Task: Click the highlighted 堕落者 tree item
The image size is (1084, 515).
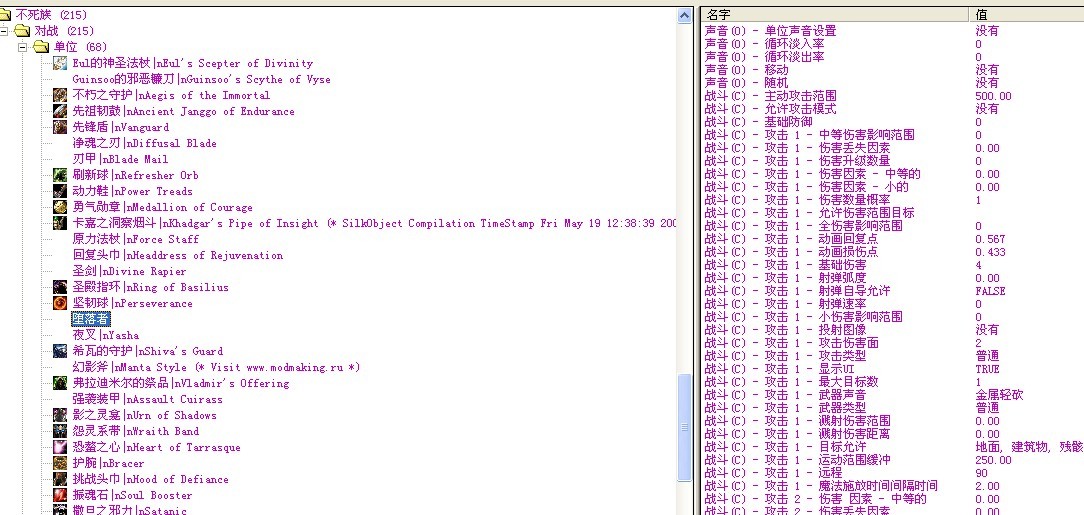Action: [x=91, y=319]
